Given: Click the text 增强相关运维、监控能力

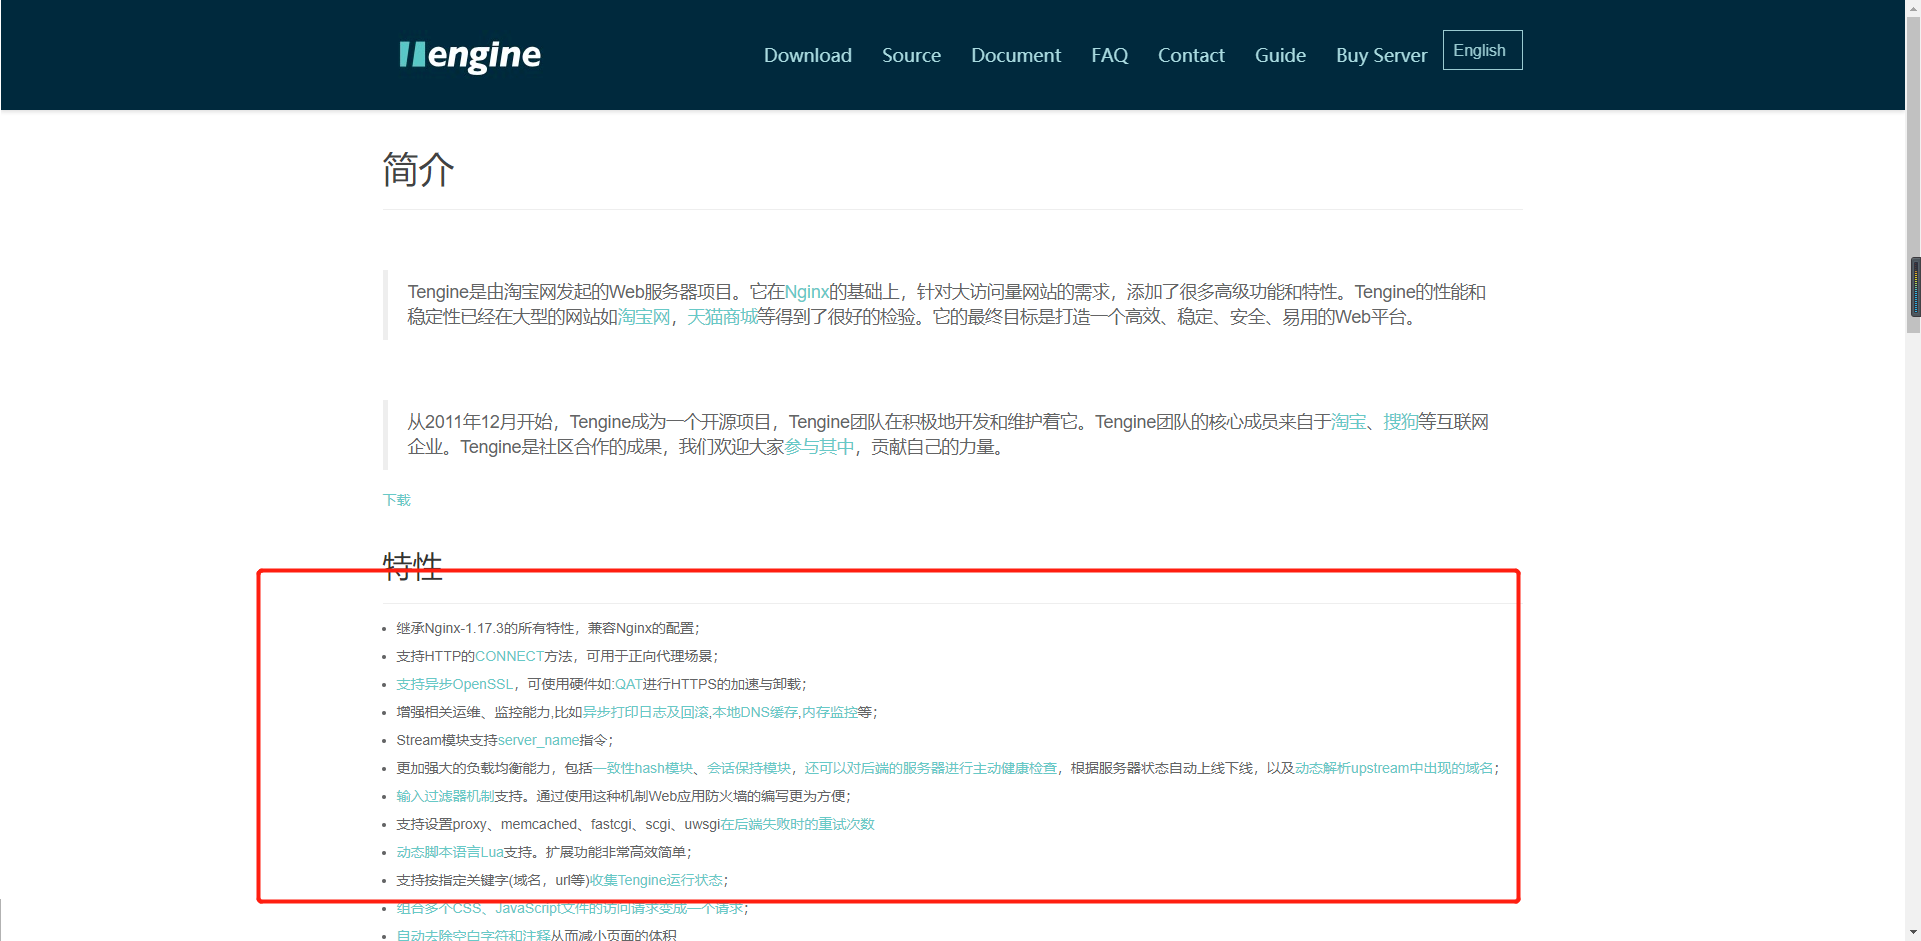Looking at the screenshot, I should click(473, 712).
